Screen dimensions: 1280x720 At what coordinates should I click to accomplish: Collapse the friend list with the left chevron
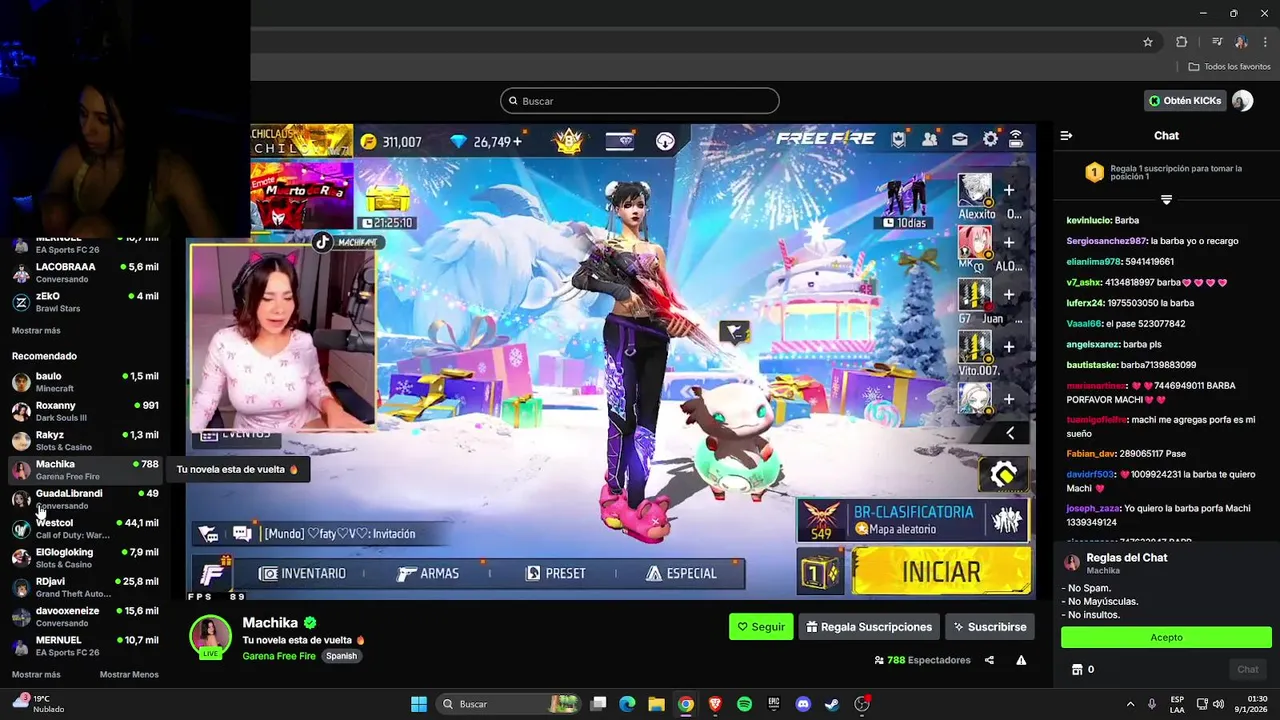click(x=1010, y=433)
